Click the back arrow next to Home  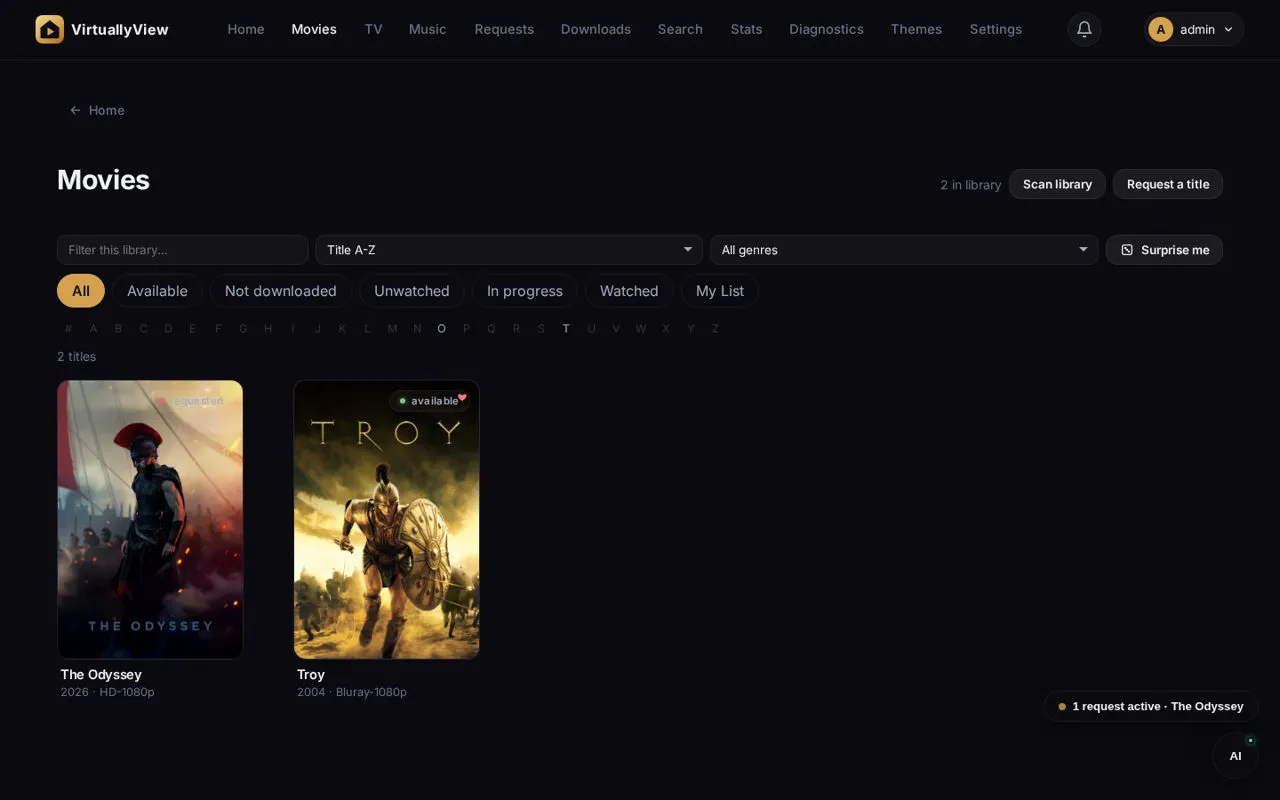[x=75, y=110]
